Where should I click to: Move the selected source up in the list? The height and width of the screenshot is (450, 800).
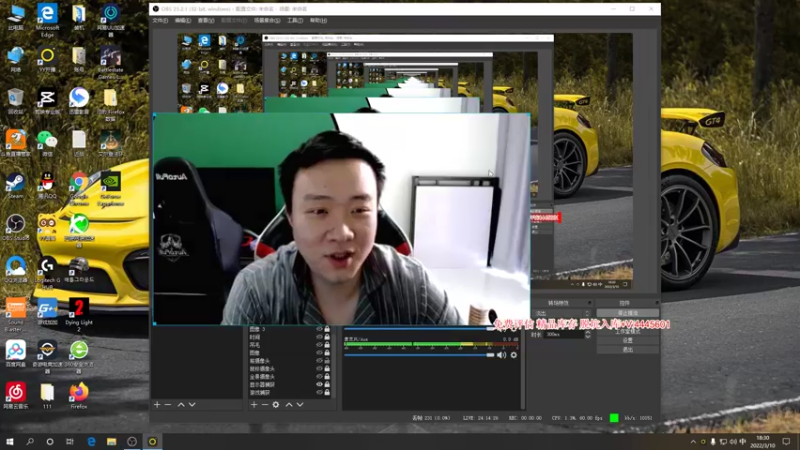[289, 405]
